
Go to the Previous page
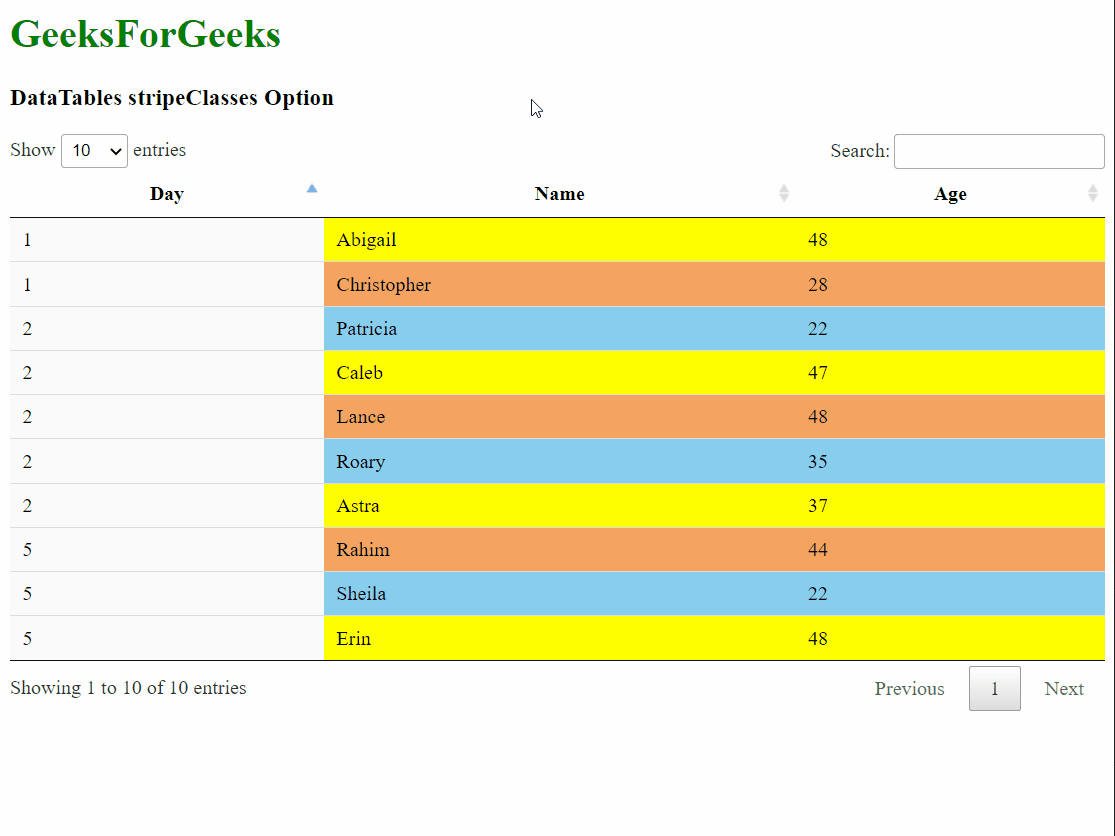[x=909, y=689]
